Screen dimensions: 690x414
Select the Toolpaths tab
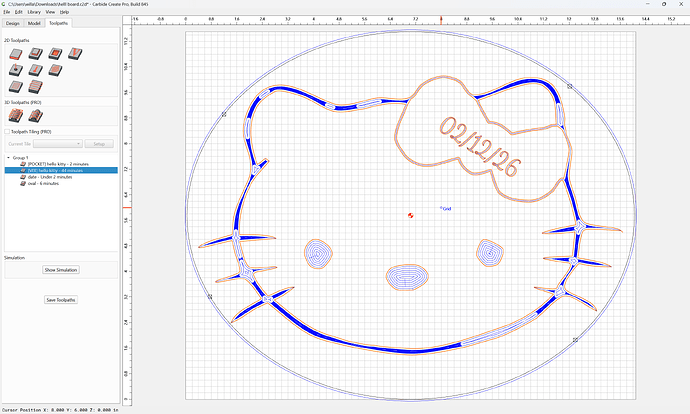click(59, 23)
